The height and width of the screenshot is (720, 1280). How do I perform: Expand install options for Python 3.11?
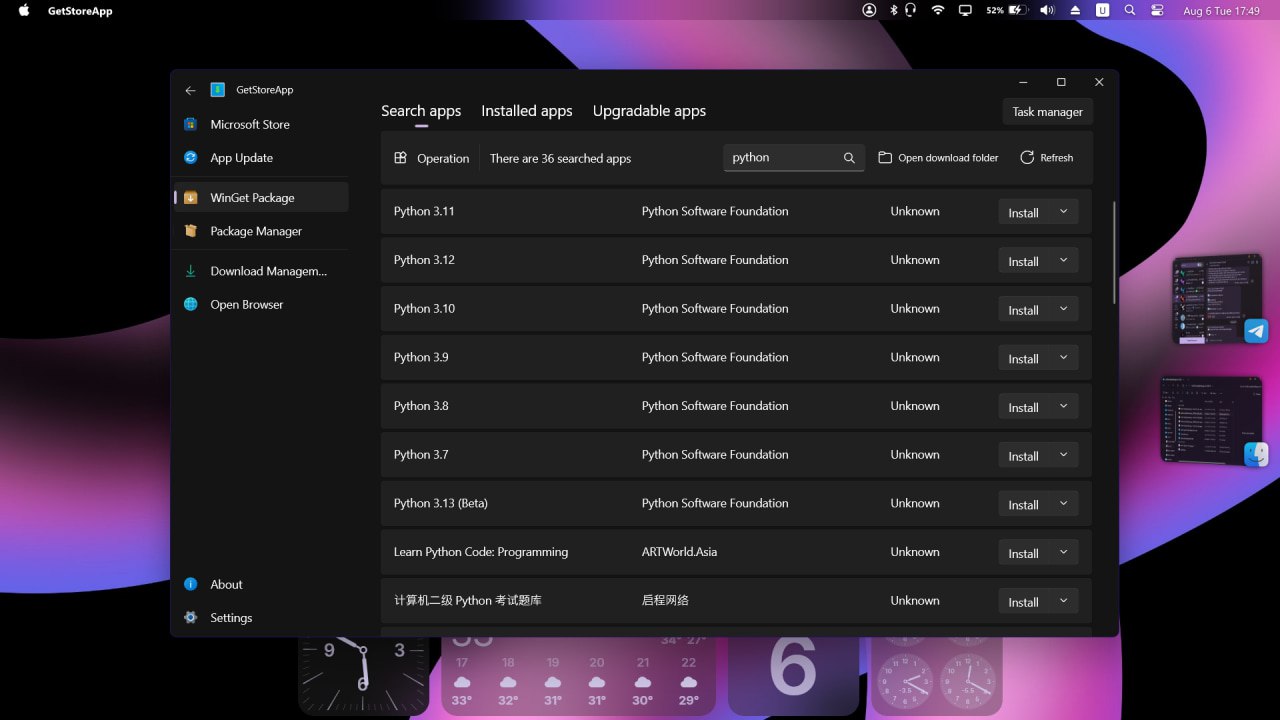point(1063,212)
